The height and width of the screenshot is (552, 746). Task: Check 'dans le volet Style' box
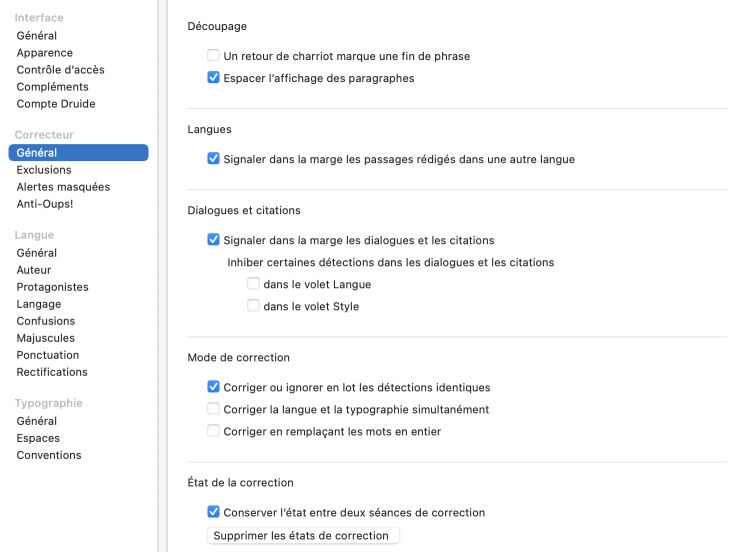point(253,306)
